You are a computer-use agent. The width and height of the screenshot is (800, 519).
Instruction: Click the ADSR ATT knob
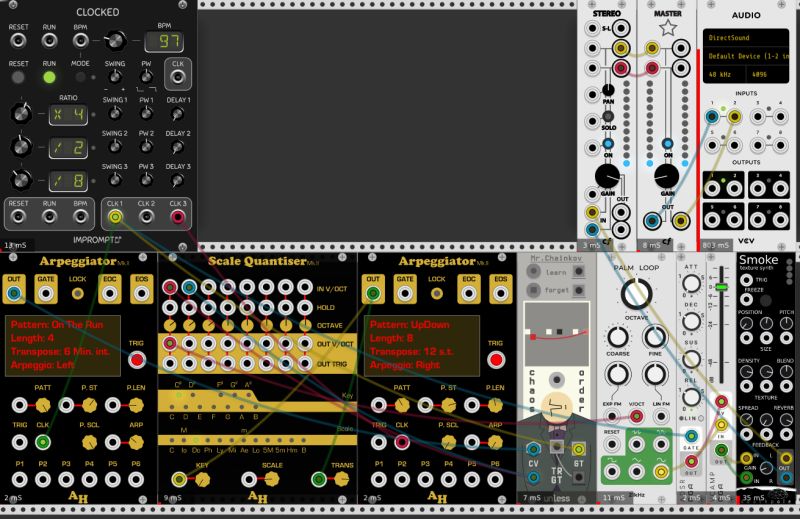691,284
